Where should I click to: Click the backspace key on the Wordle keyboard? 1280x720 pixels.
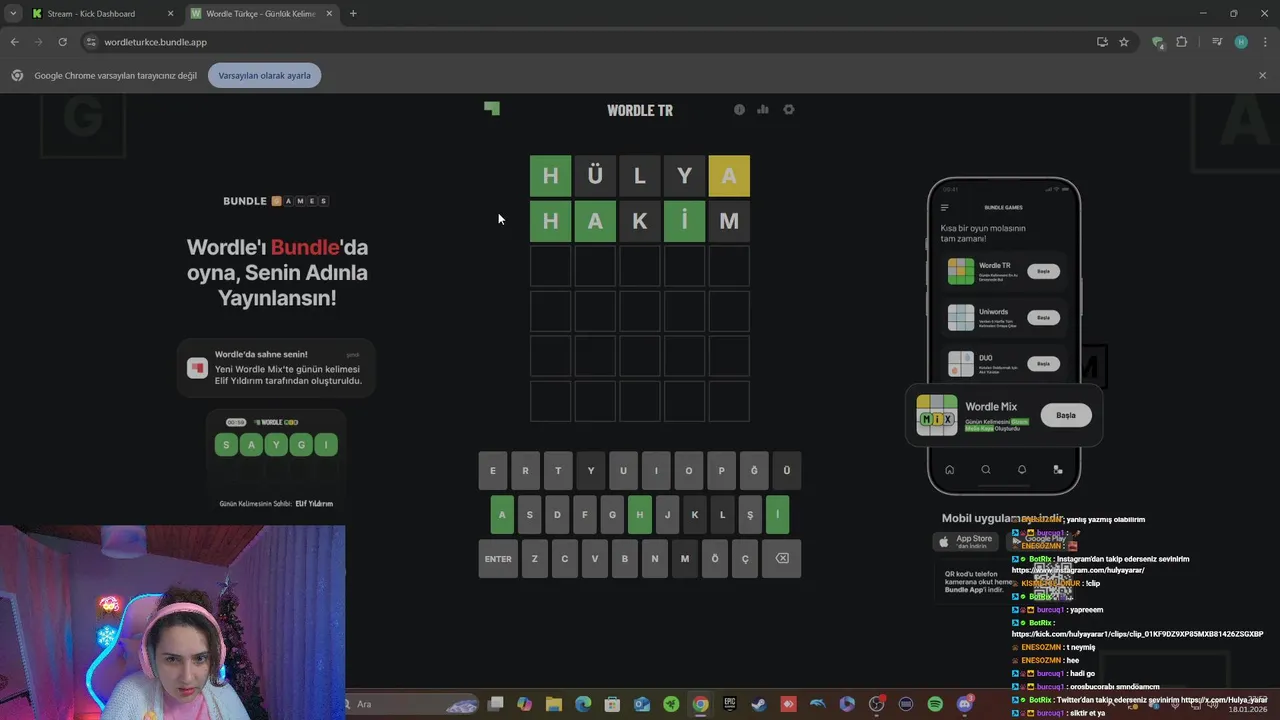tap(782, 559)
